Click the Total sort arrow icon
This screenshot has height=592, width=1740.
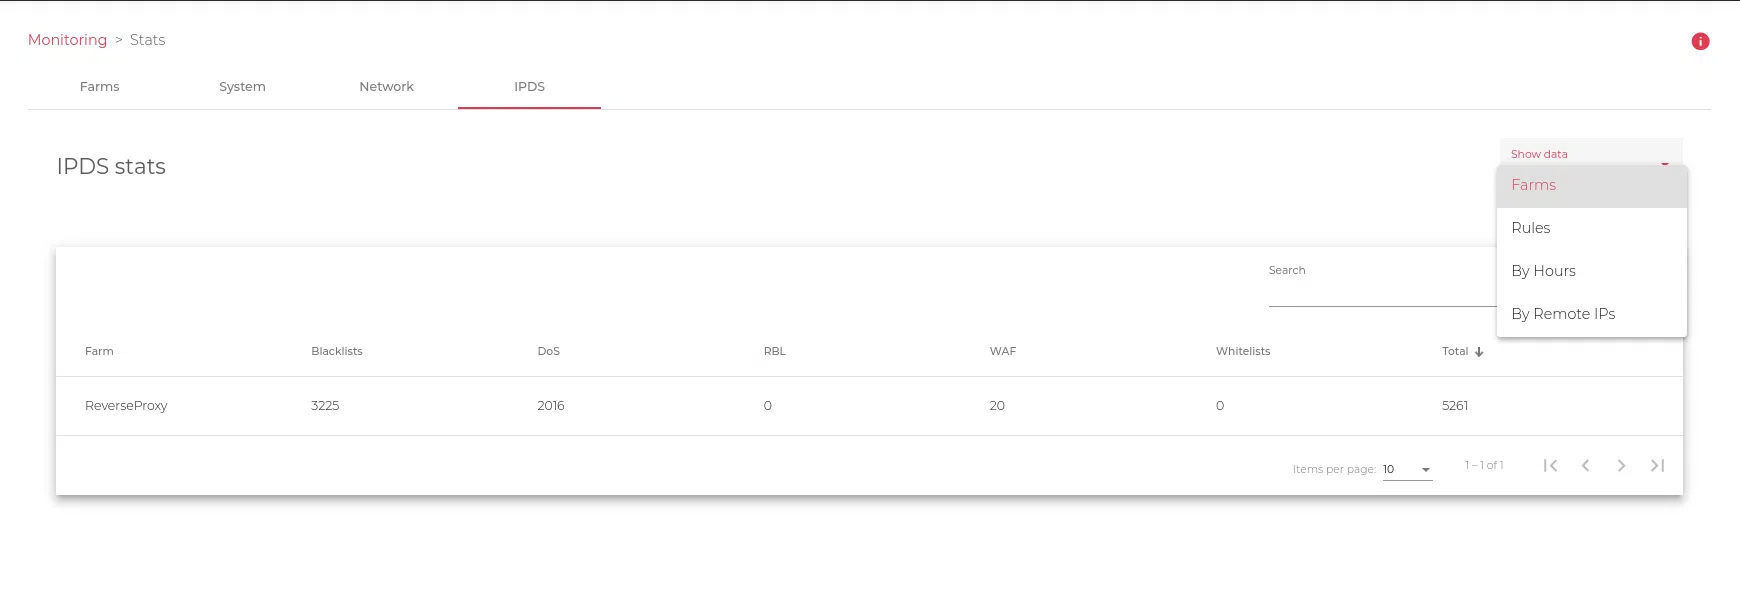tap(1479, 352)
